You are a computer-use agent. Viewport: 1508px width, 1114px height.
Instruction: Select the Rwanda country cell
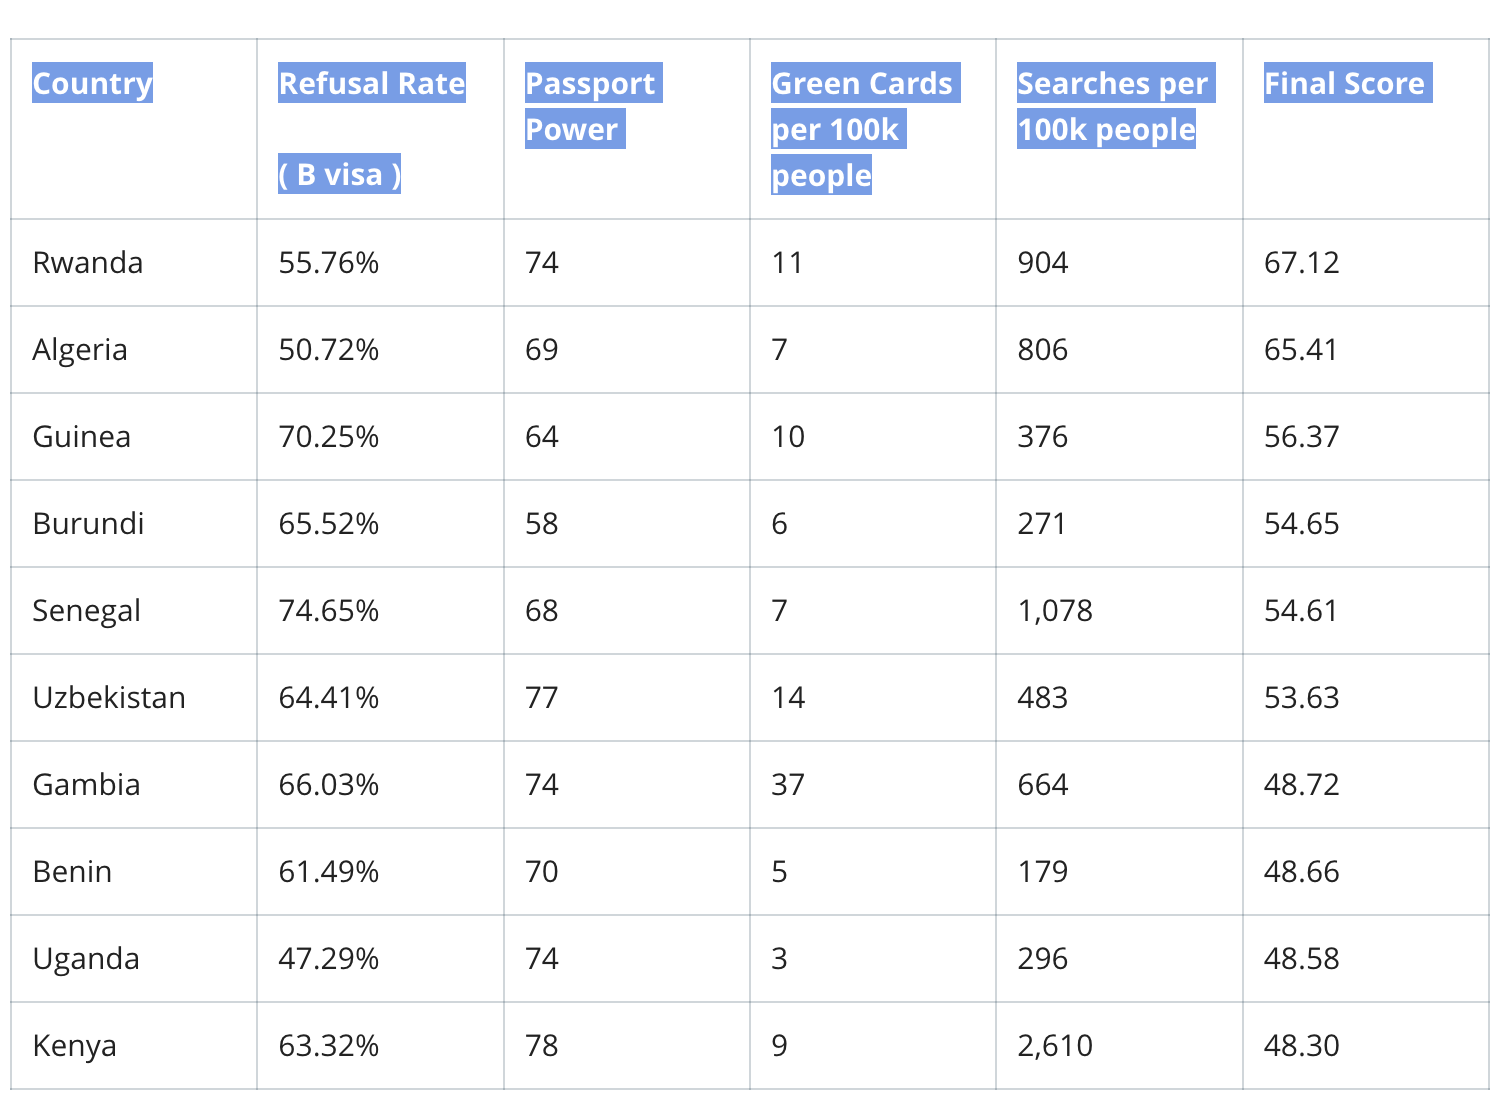point(88,263)
